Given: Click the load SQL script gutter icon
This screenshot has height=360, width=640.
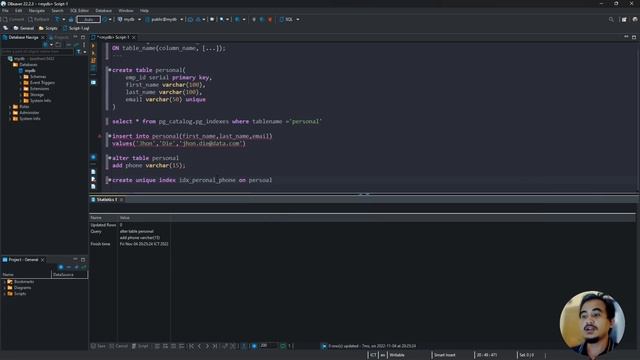Looking at the screenshot, I should pos(93,172).
